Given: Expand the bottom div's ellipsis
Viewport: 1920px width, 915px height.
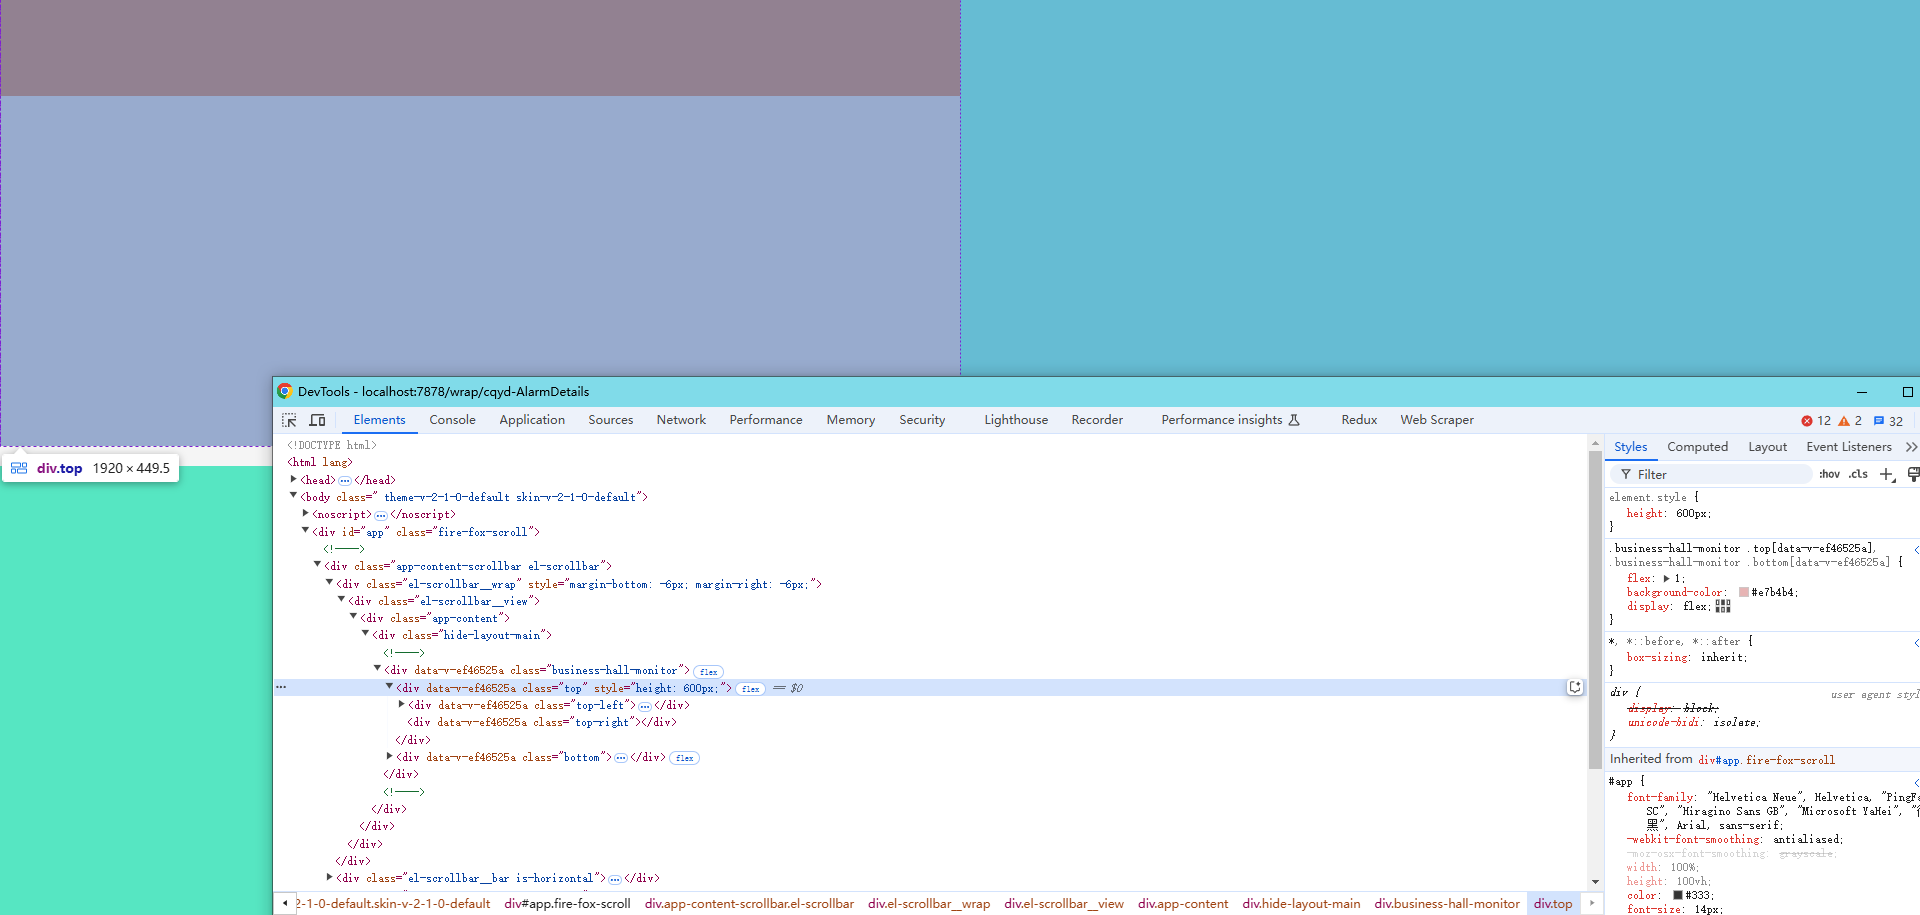Looking at the screenshot, I should pos(621,758).
